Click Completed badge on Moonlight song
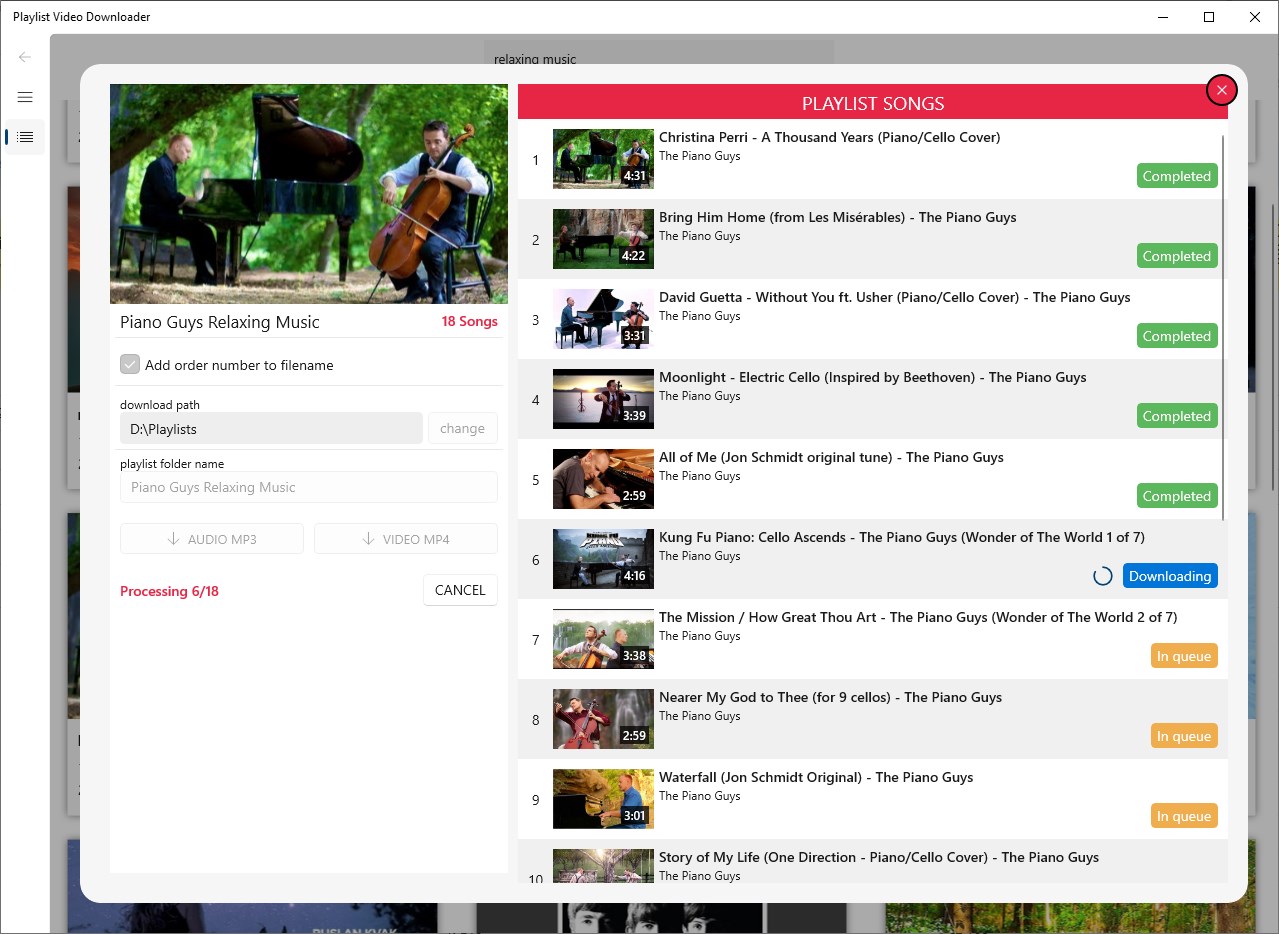Screen dimensions: 1279x934 tap(1177, 416)
